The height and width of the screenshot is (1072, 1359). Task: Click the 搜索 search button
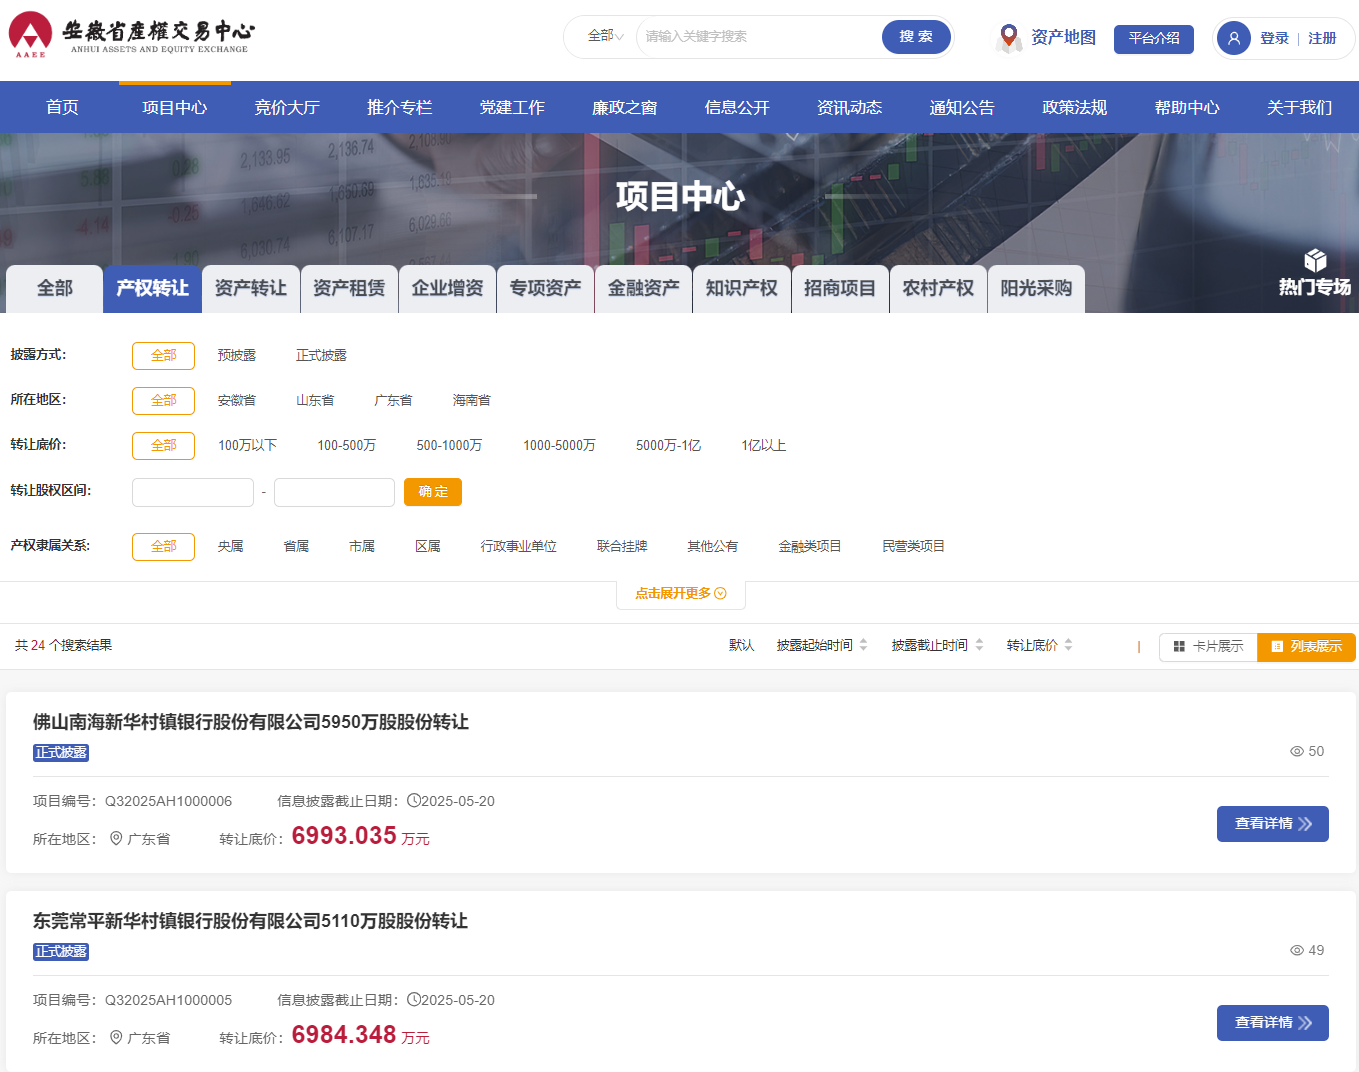(x=916, y=37)
